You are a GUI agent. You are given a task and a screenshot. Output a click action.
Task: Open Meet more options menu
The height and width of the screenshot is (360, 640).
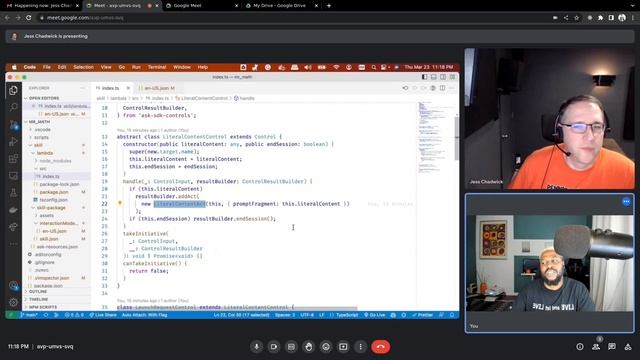pos(360,347)
